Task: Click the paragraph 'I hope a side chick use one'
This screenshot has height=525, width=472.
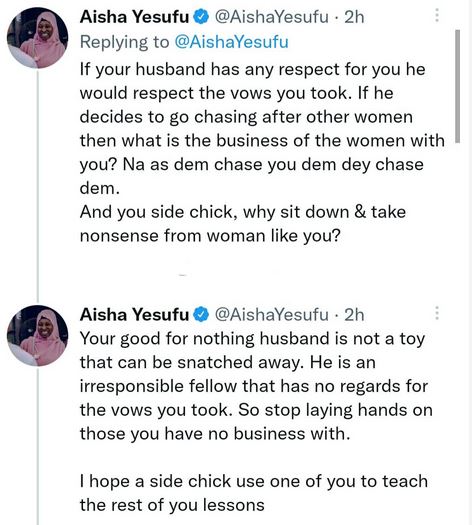Action: (x=254, y=493)
